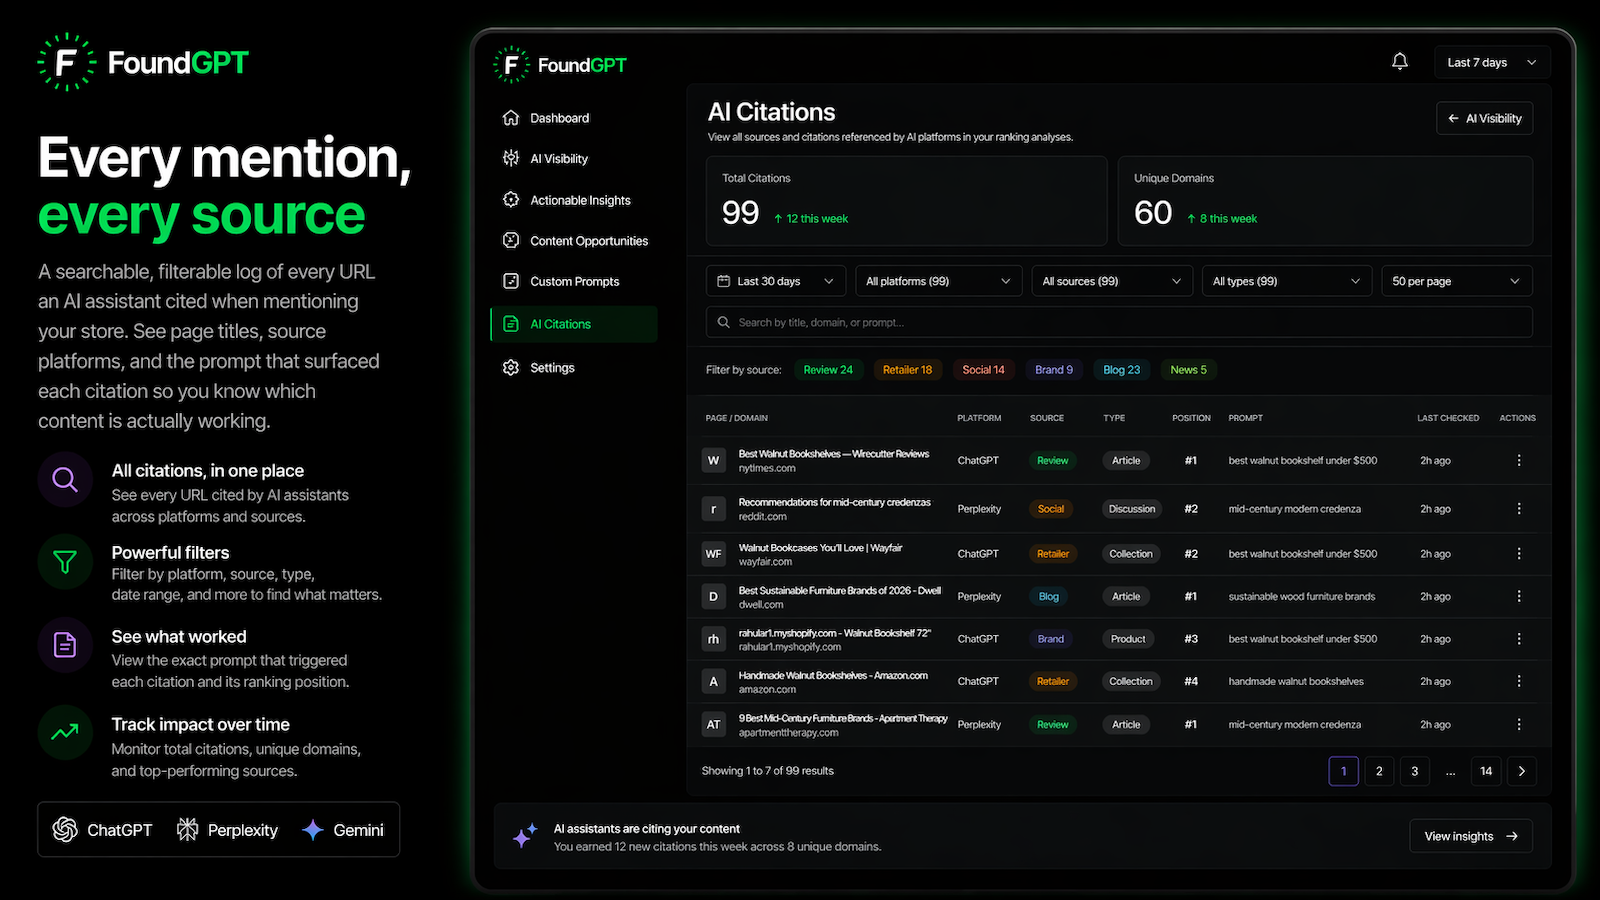Click 'sustainable wood furniture brands' prompt
1600x900 pixels.
(1301, 596)
